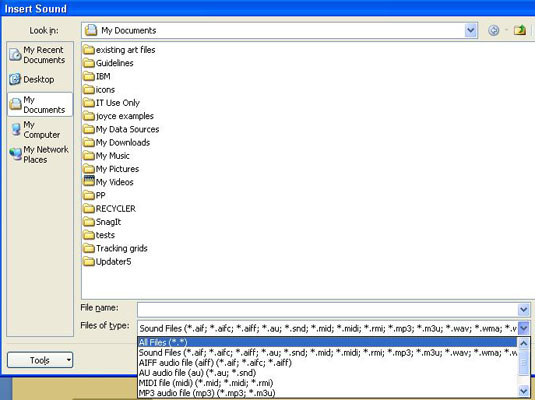
Task: Click the file type list scroll-down arrow
Action: click(524, 390)
